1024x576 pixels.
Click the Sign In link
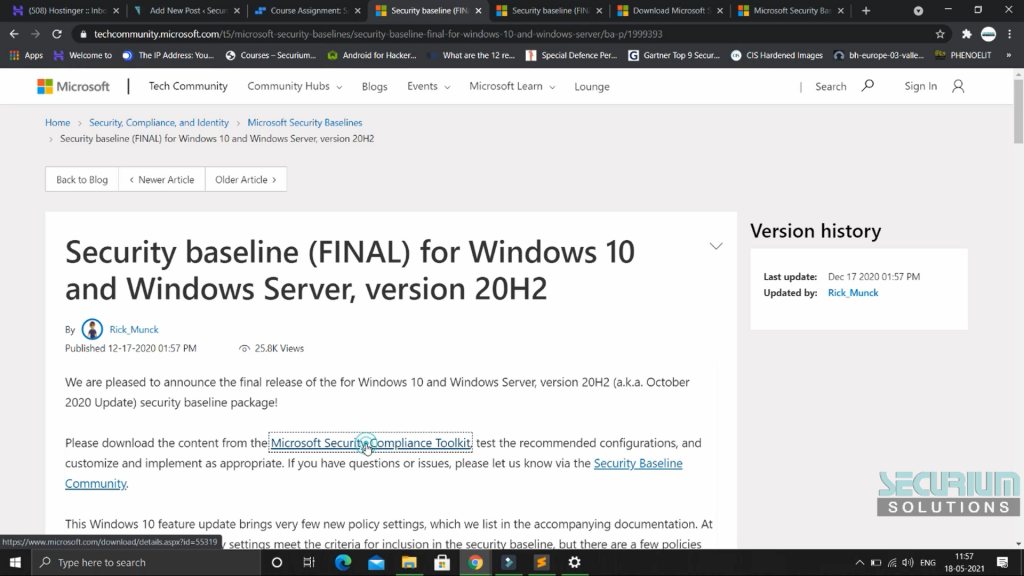[920, 86]
